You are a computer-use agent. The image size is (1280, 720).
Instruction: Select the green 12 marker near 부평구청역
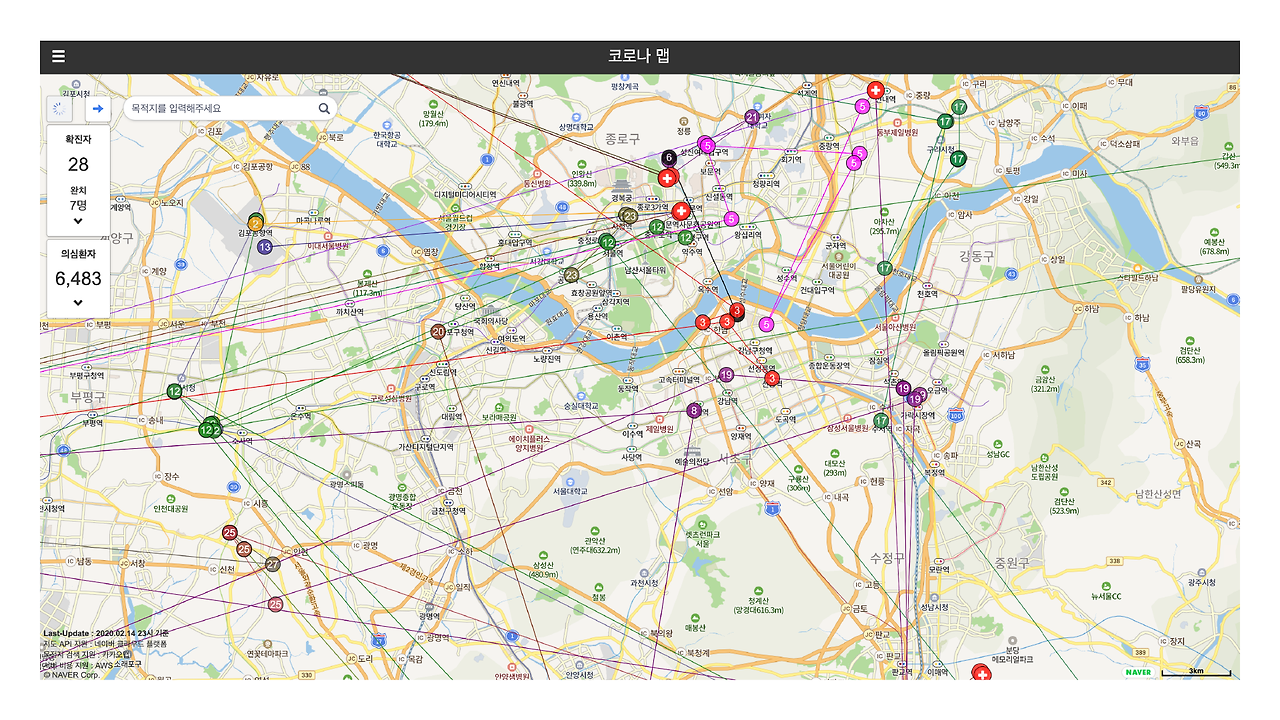coord(175,391)
